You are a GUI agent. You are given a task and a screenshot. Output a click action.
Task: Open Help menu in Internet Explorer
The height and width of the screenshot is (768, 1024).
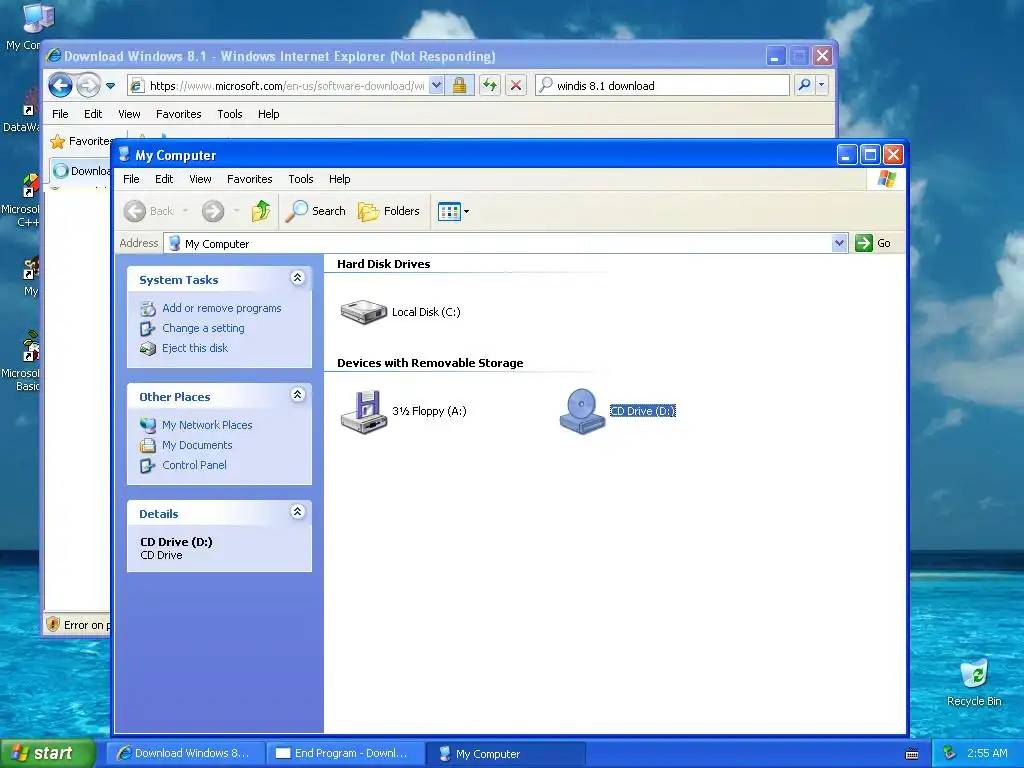(x=268, y=114)
